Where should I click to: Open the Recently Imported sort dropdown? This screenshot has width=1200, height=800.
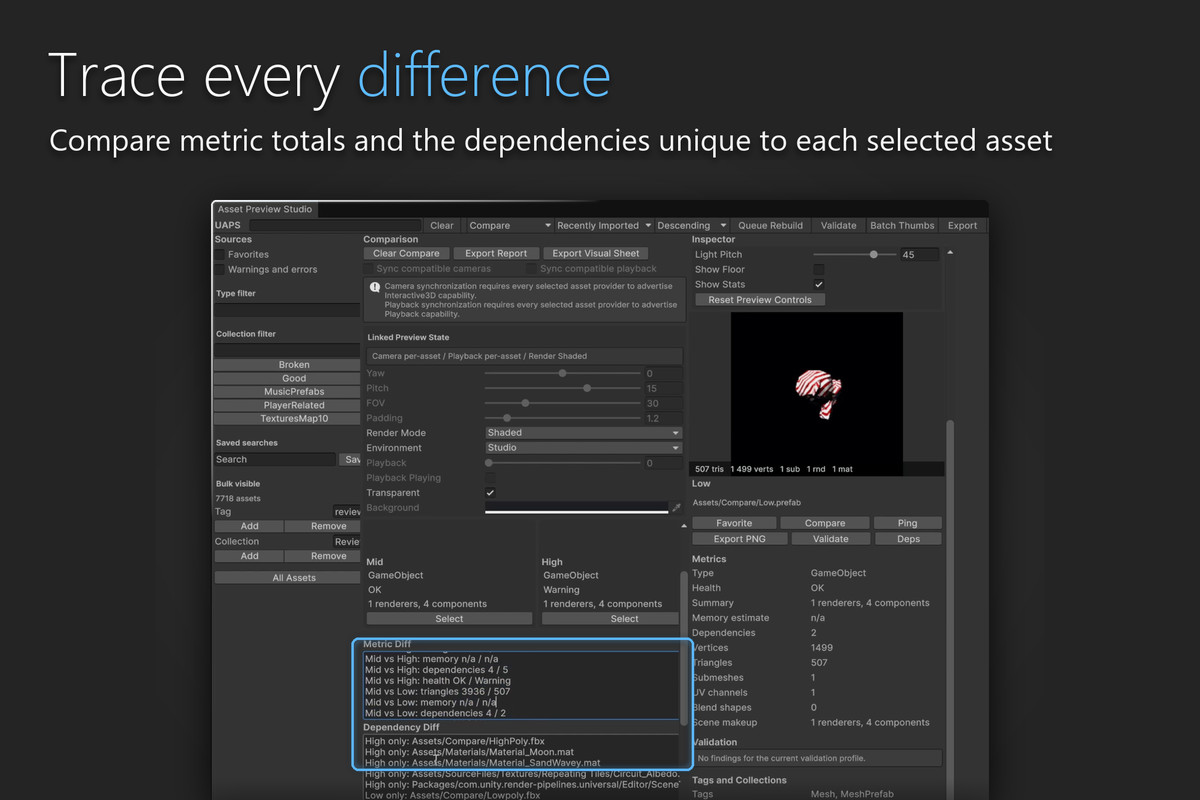604,226
